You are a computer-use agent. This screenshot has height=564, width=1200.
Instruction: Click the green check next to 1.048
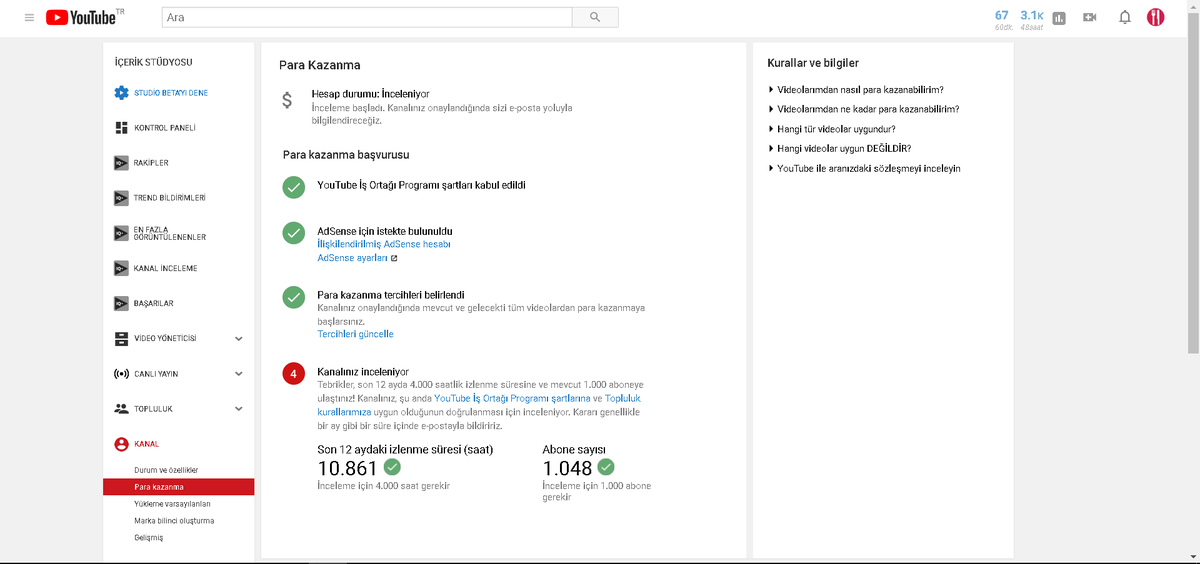click(606, 467)
